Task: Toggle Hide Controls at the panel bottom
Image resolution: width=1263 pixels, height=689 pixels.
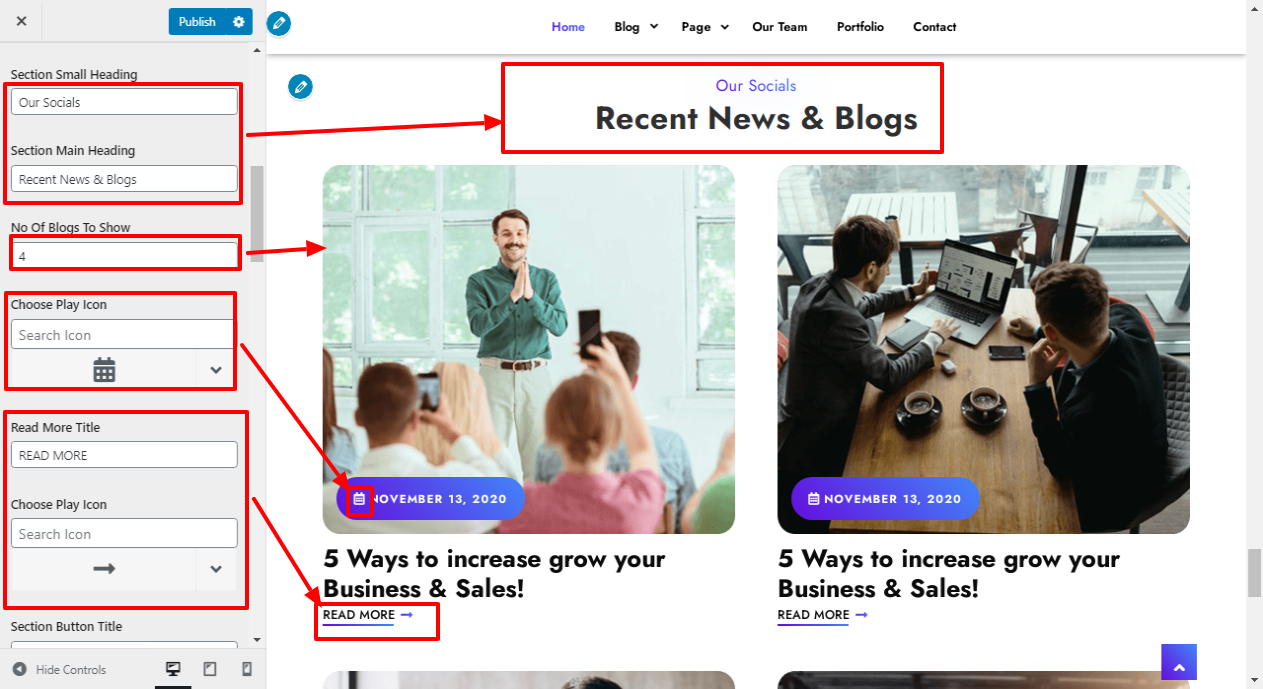Action: pos(60,669)
